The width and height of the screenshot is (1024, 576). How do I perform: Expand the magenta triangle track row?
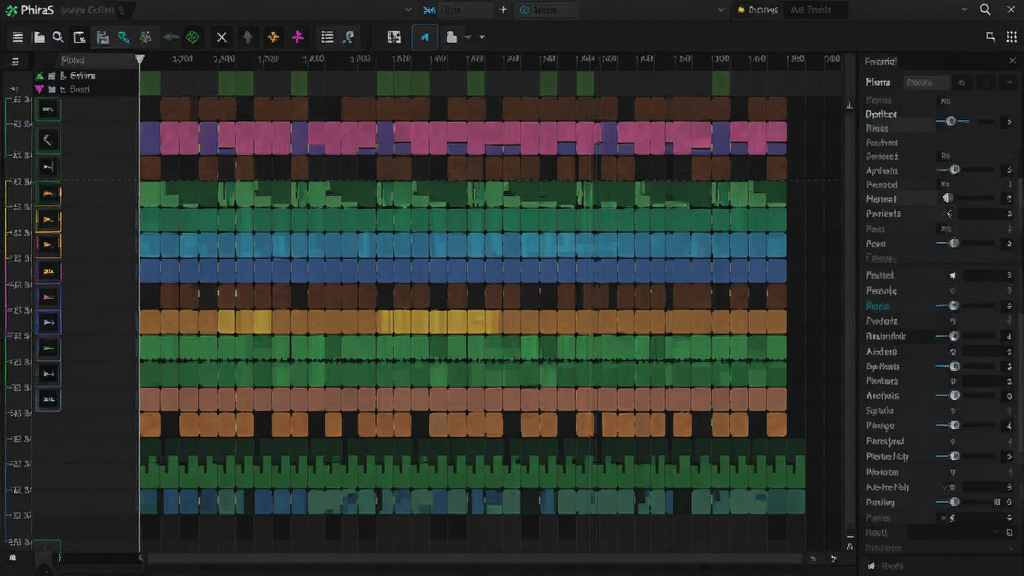coord(39,89)
